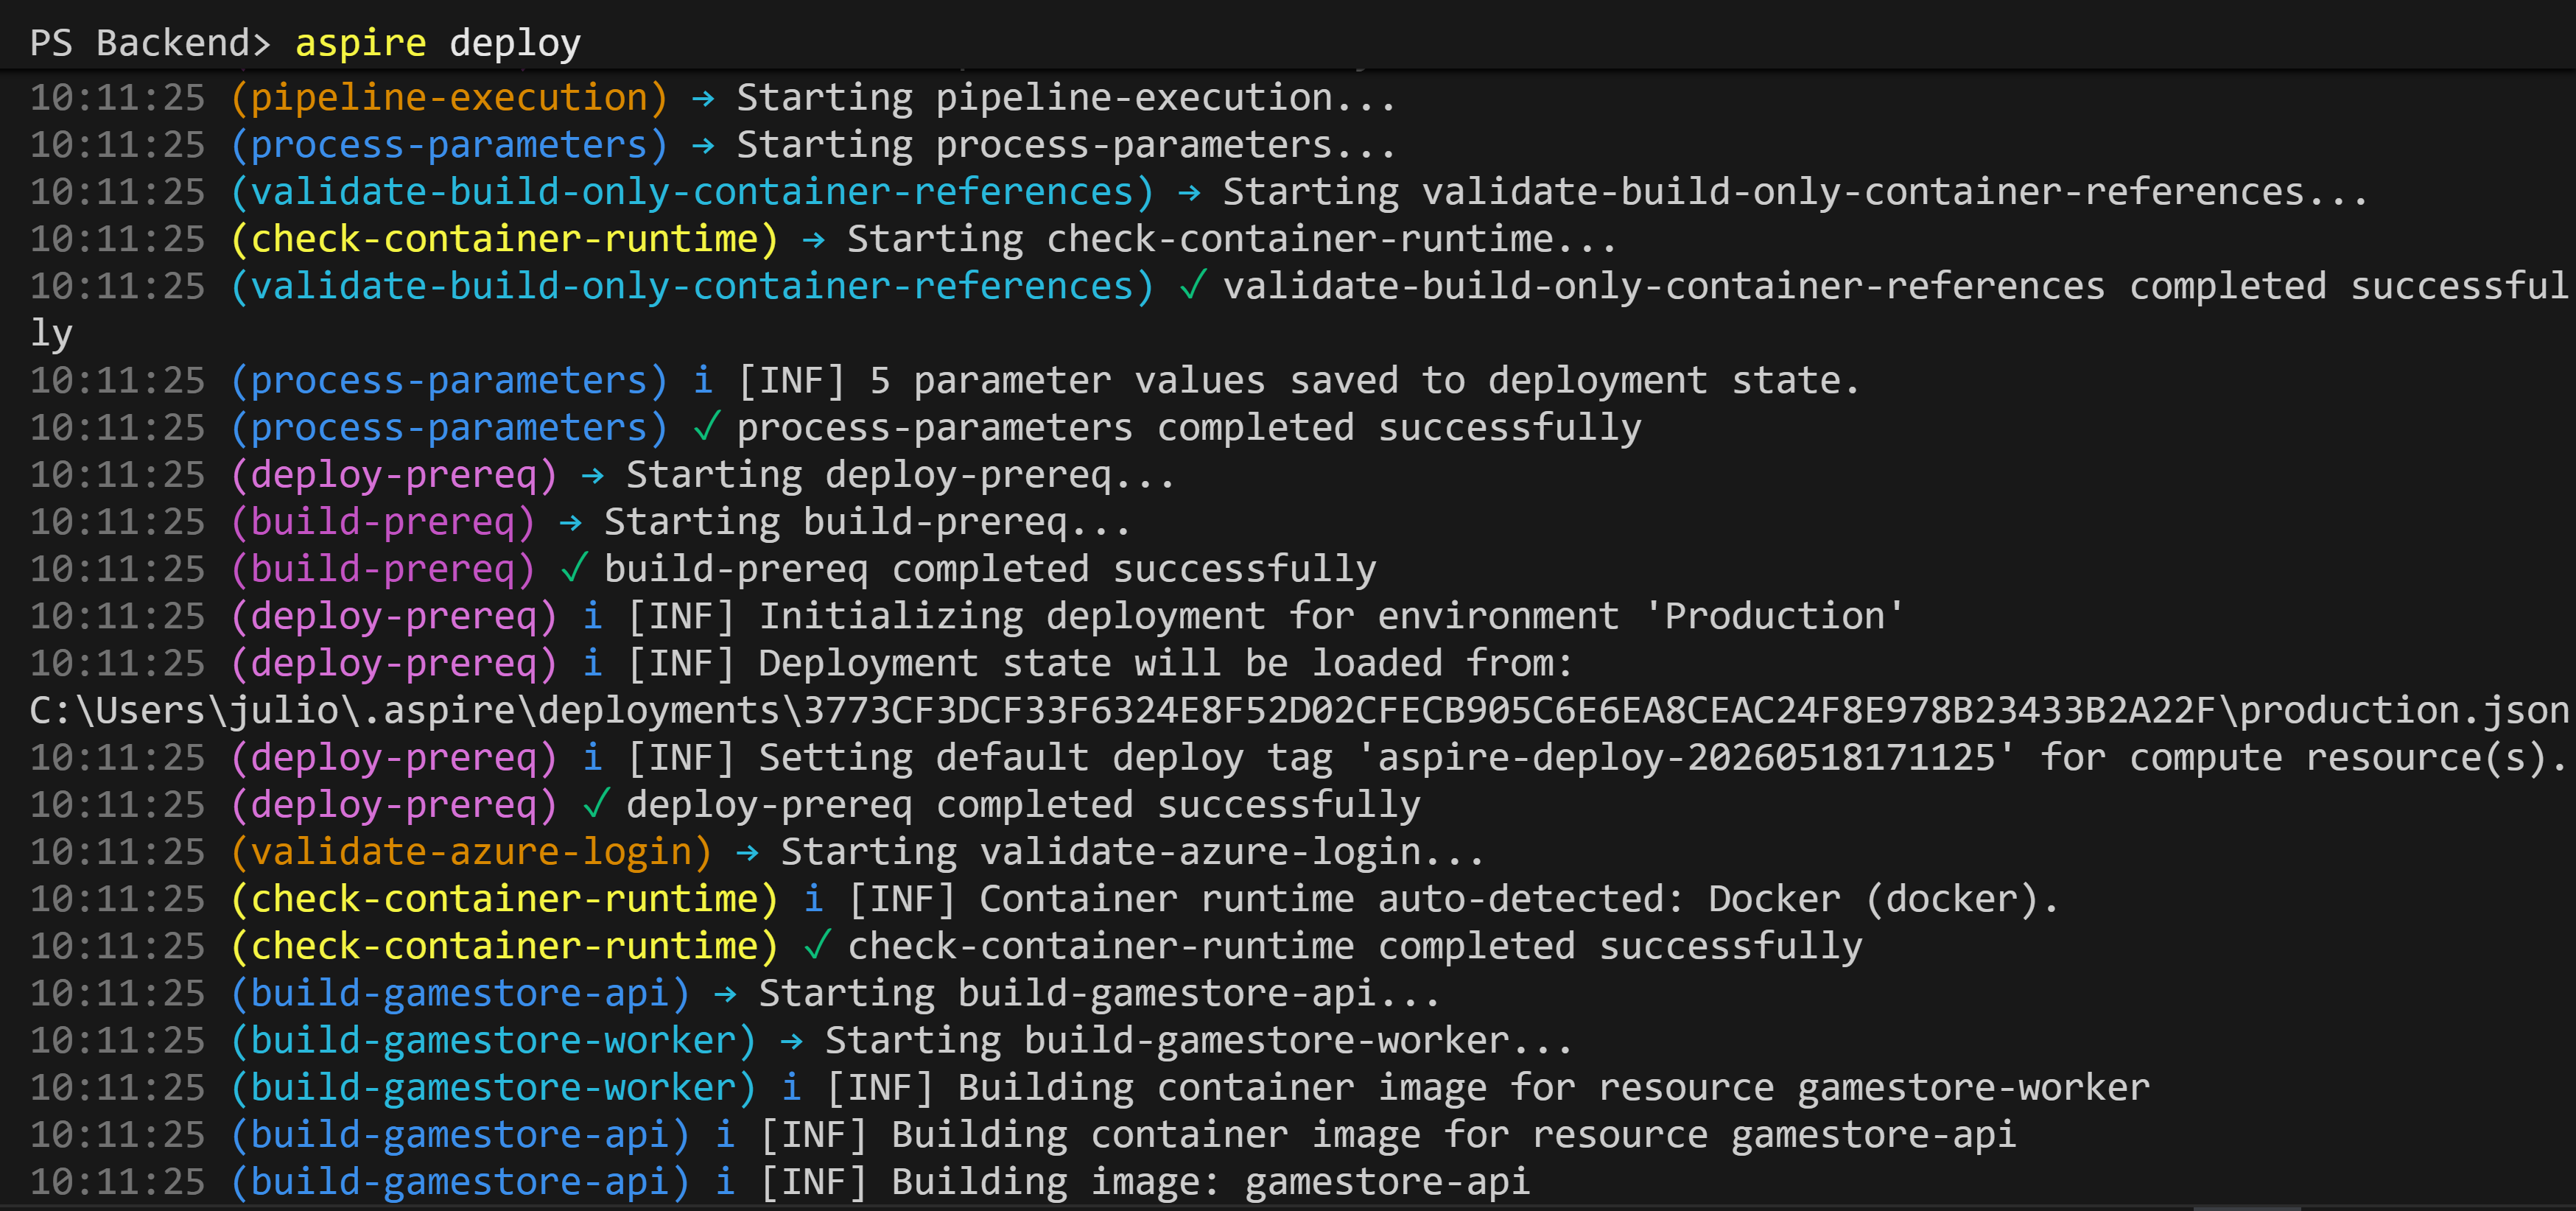Click '(pipeline-execution)' orange step label
Image resolution: width=2576 pixels, height=1211 pixels.
pyautogui.click(x=449, y=98)
